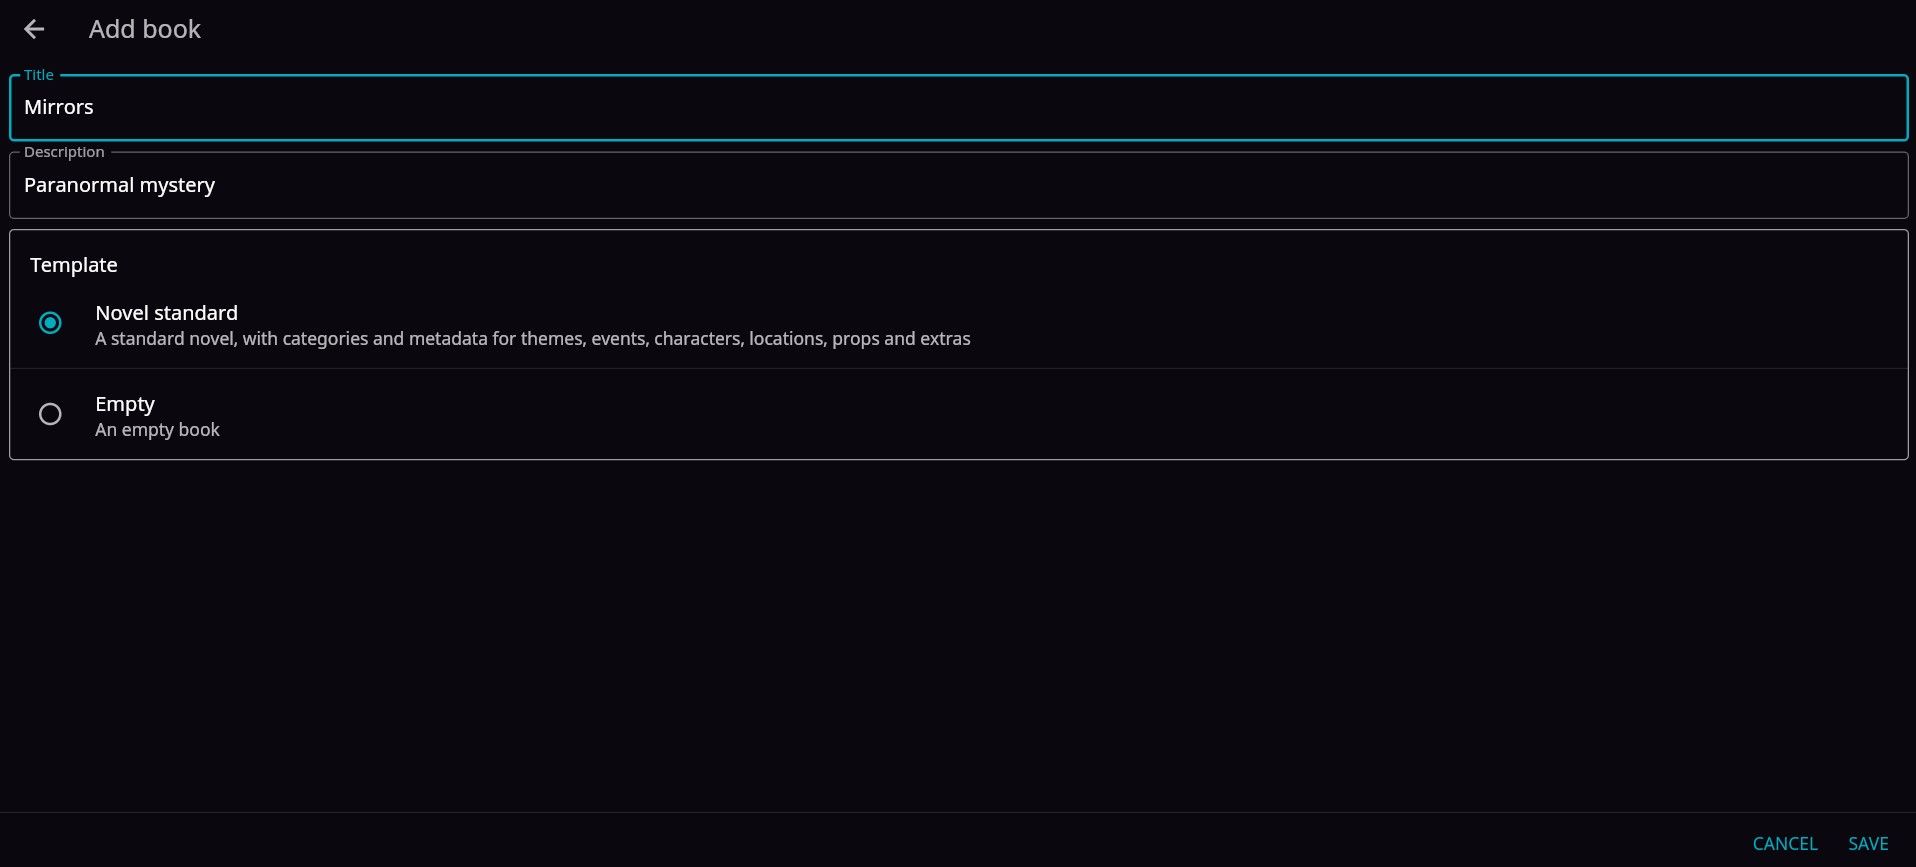Screen dimensions: 1916x867
Task: Click the 'A standard novel, with categories' description
Action: (x=532, y=339)
